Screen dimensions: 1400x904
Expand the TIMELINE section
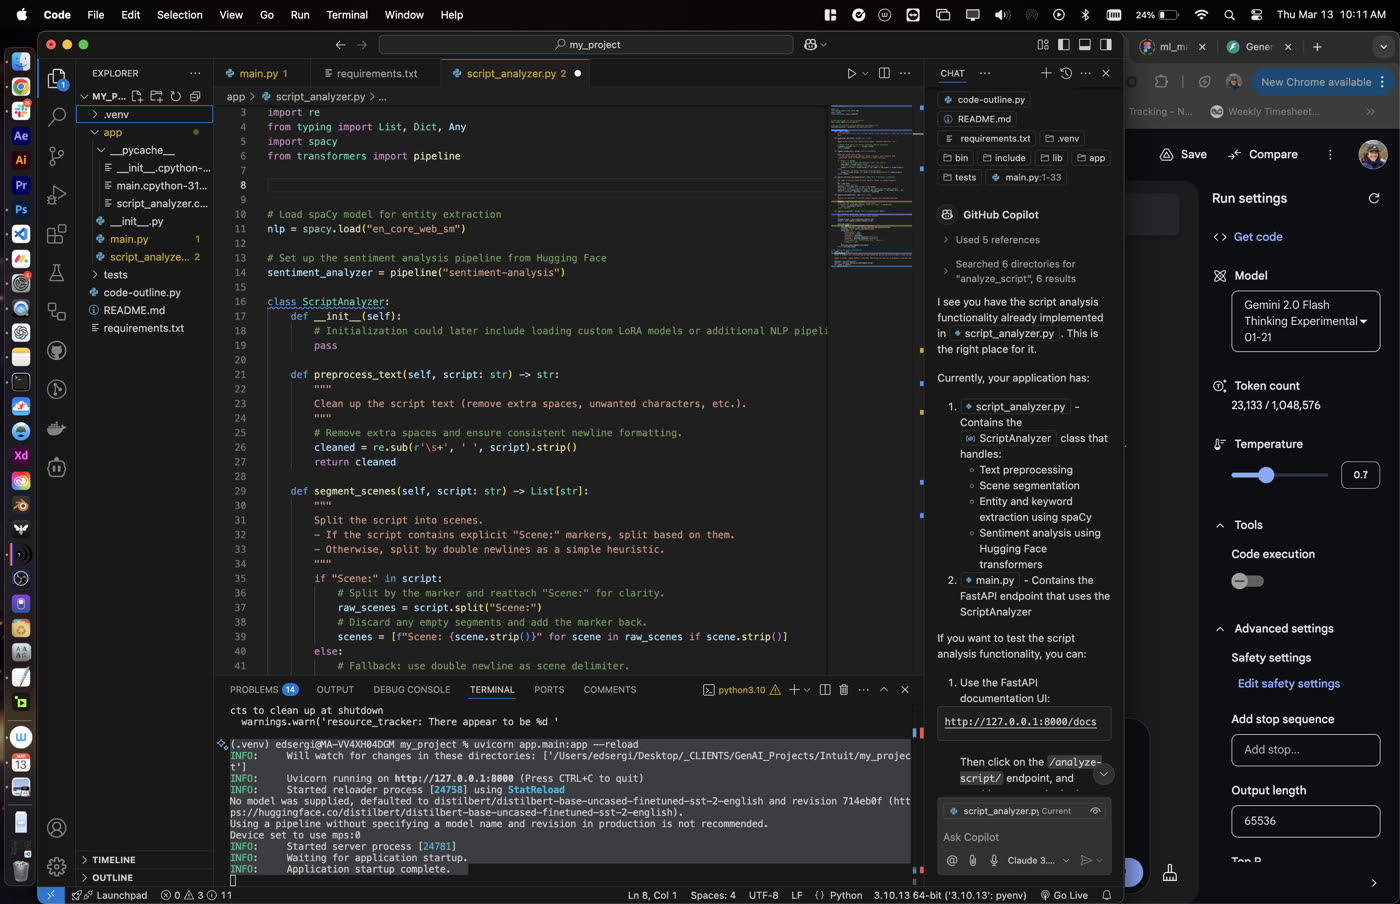(x=145, y=860)
